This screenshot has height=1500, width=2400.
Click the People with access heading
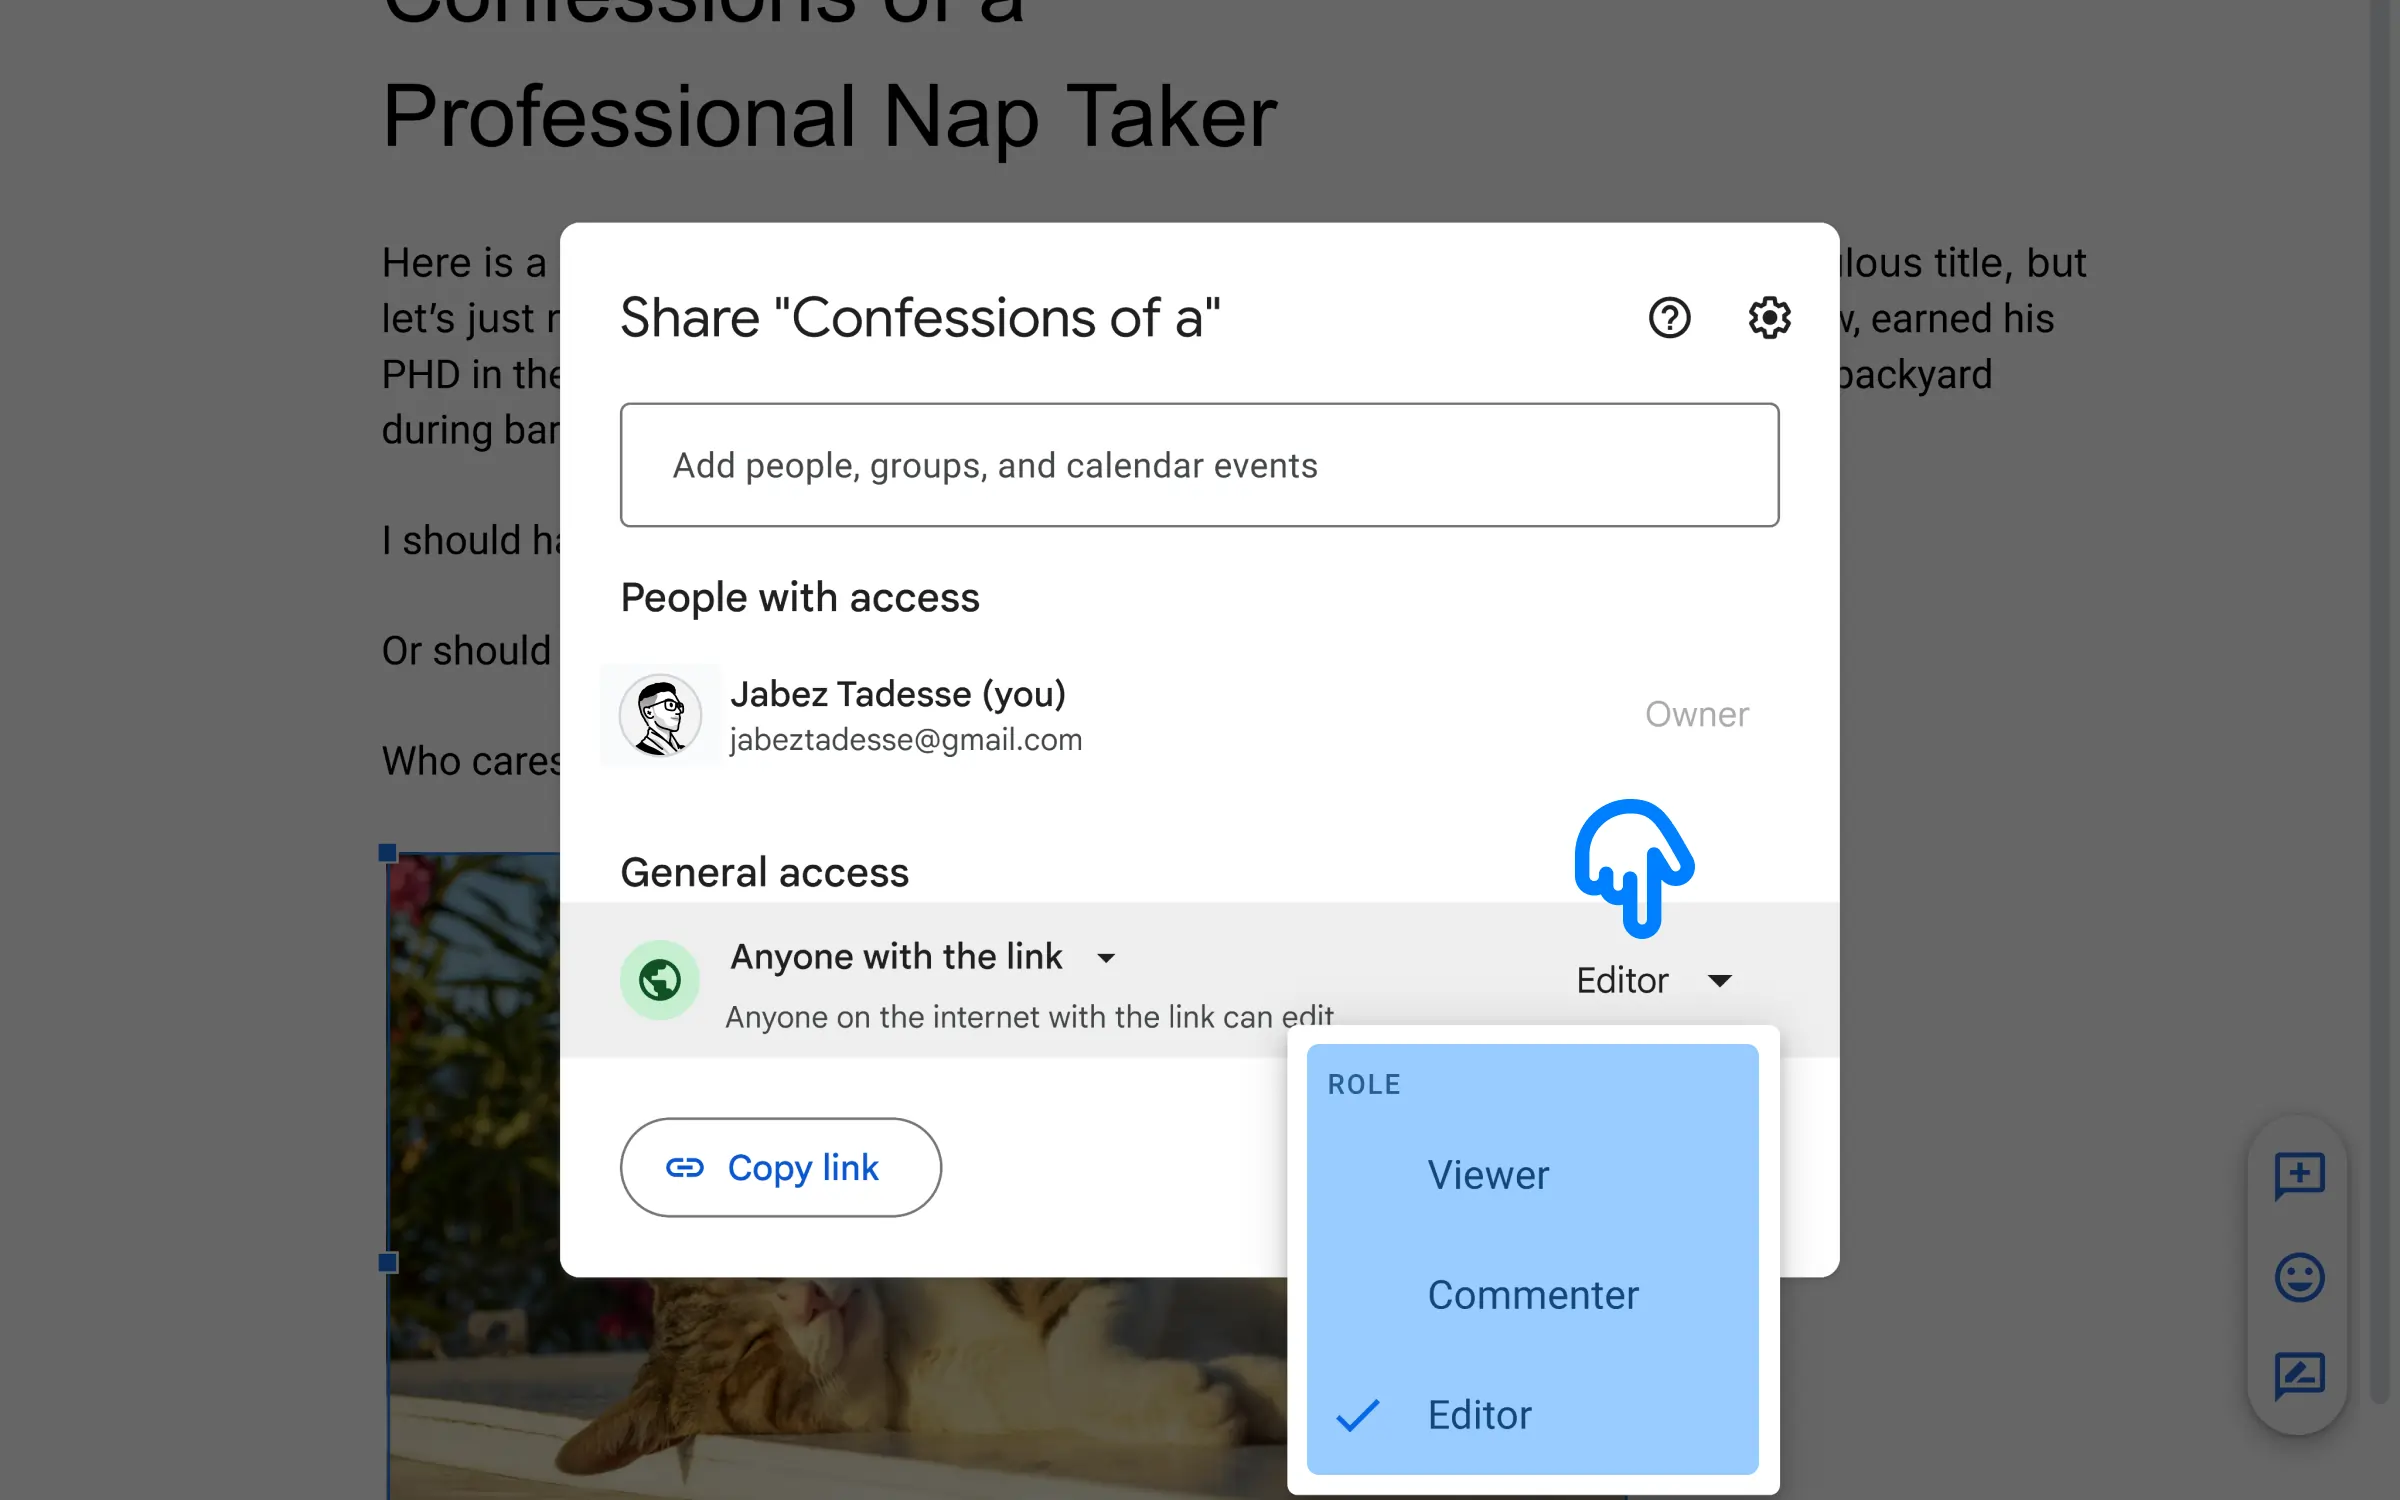pyautogui.click(x=800, y=597)
